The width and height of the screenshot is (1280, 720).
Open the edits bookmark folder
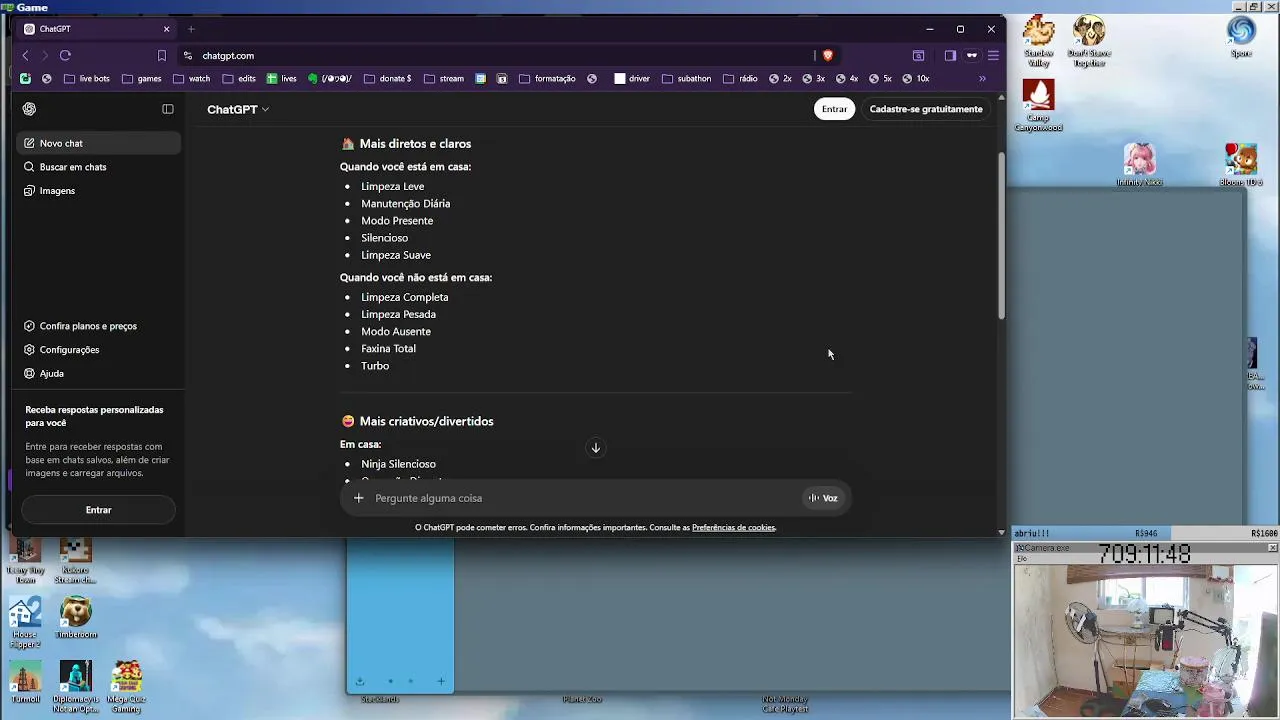[239, 79]
